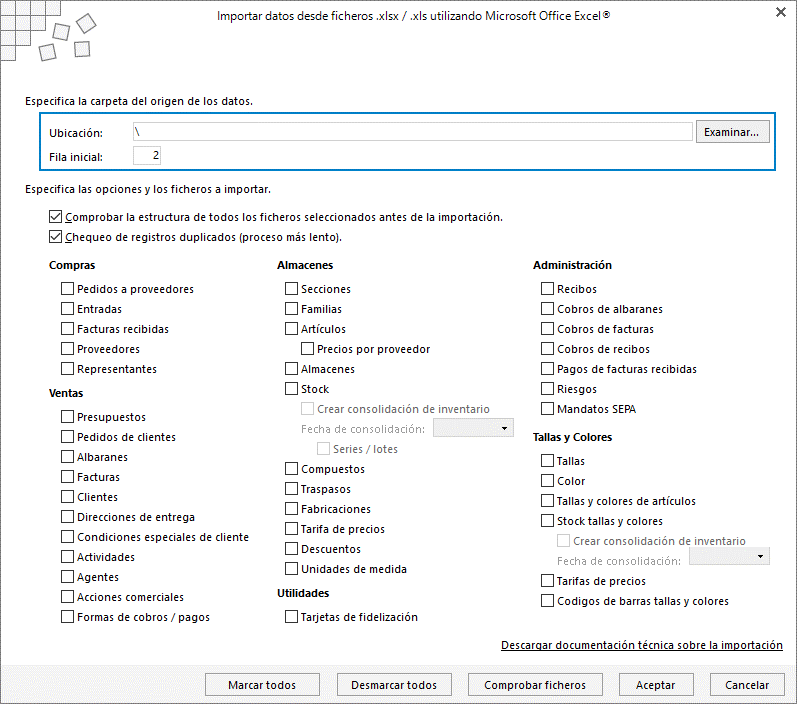
Task: Enable Tarjetas de fidelización
Action: click(x=291, y=617)
